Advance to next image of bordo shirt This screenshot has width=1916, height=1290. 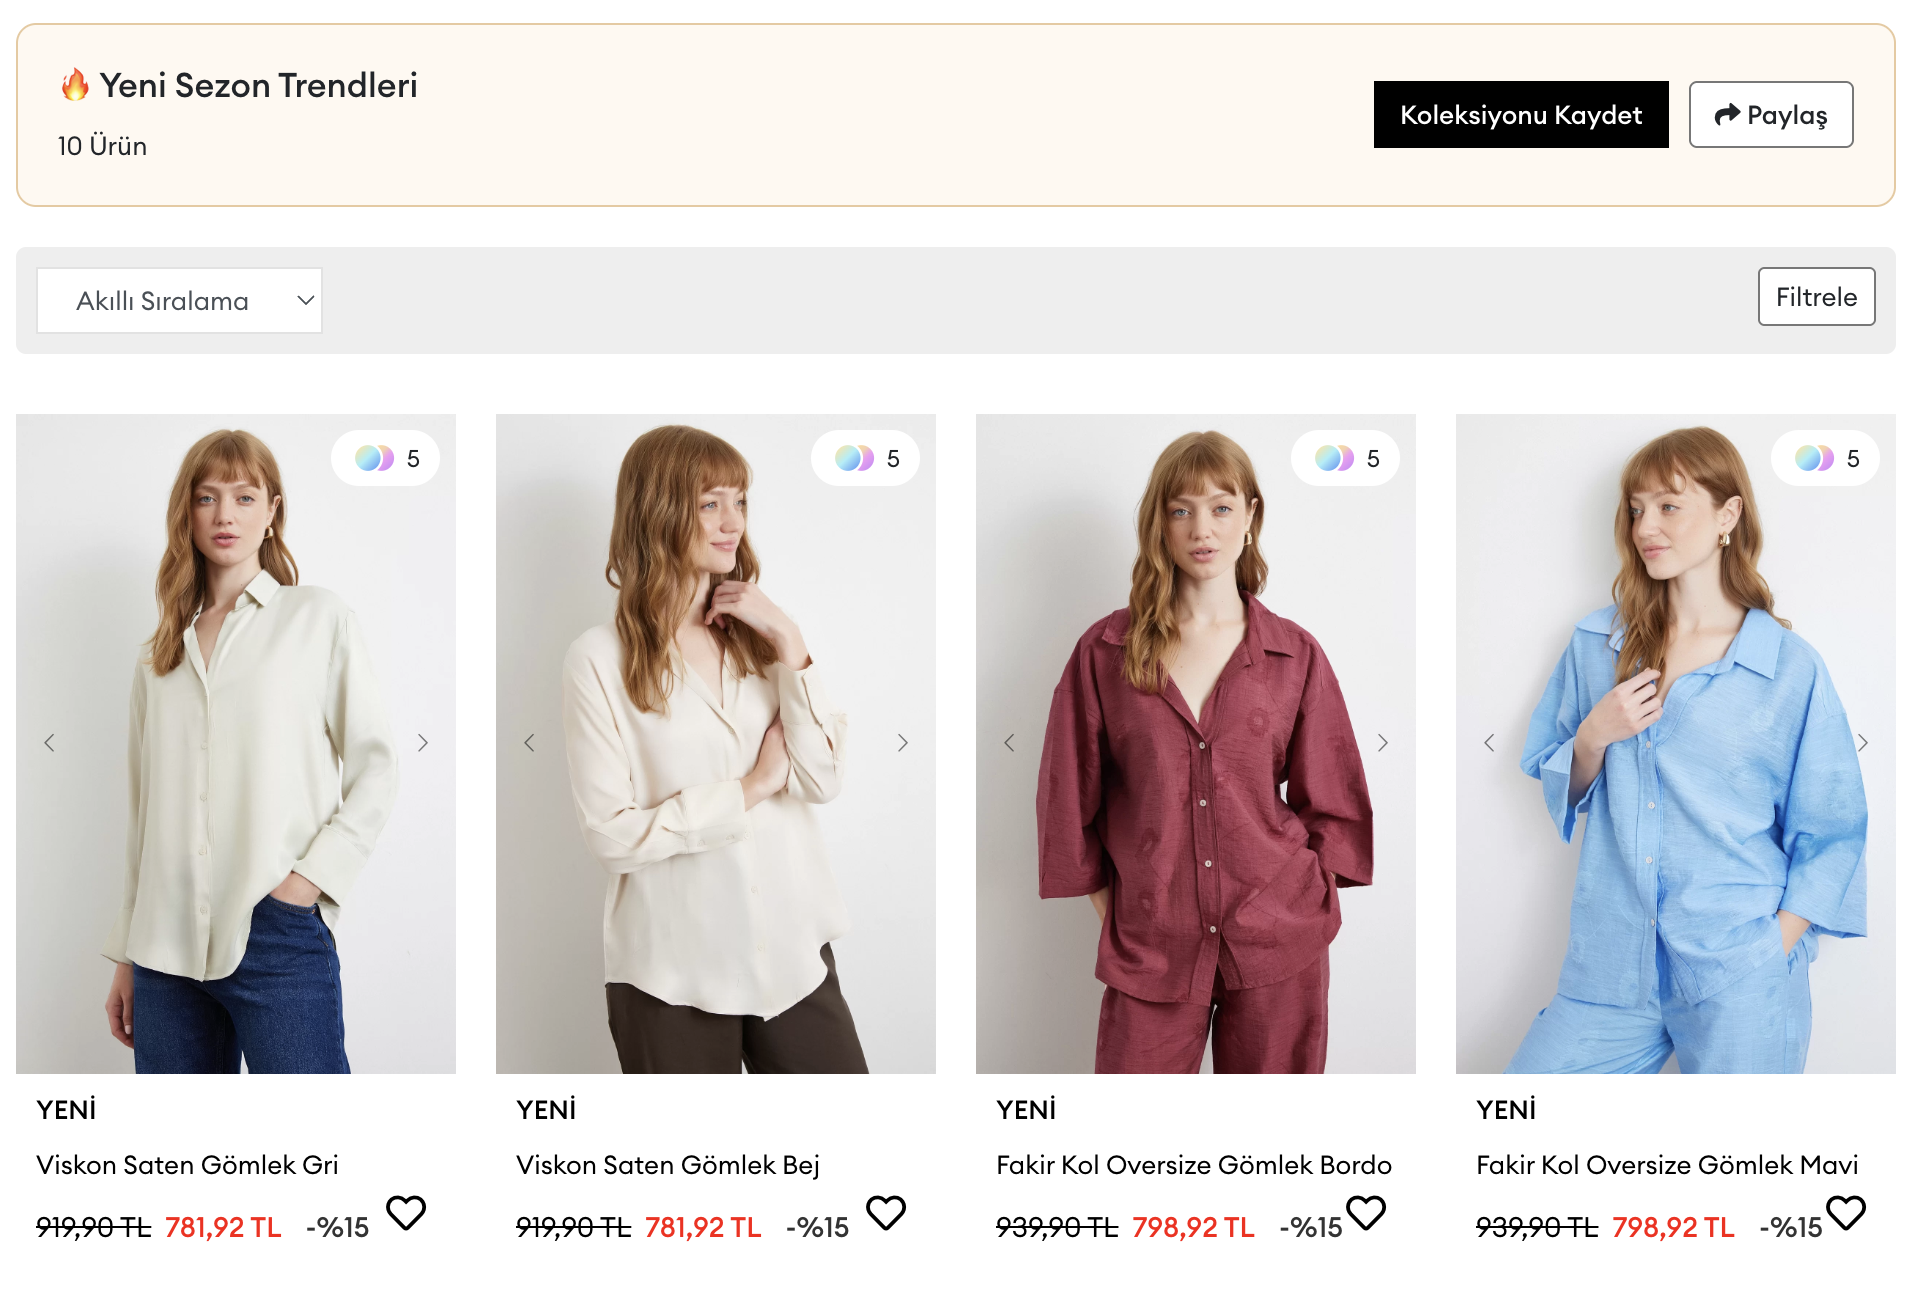[1383, 743]
